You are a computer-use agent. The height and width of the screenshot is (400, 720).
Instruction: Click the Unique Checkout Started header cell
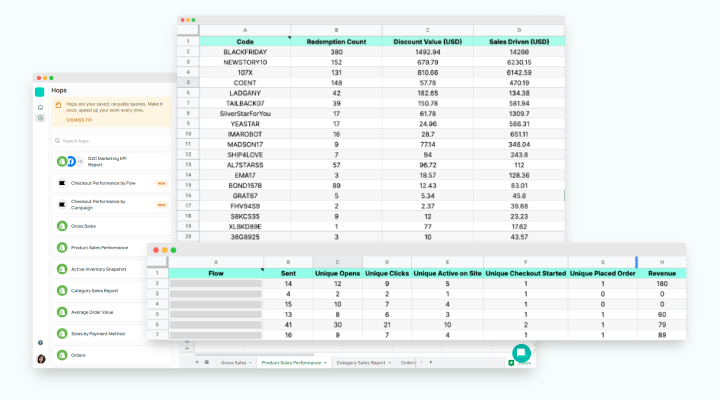526,273
